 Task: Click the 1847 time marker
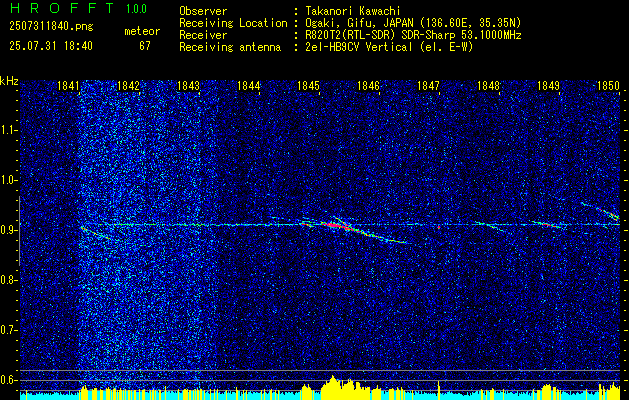click(428, 85)
